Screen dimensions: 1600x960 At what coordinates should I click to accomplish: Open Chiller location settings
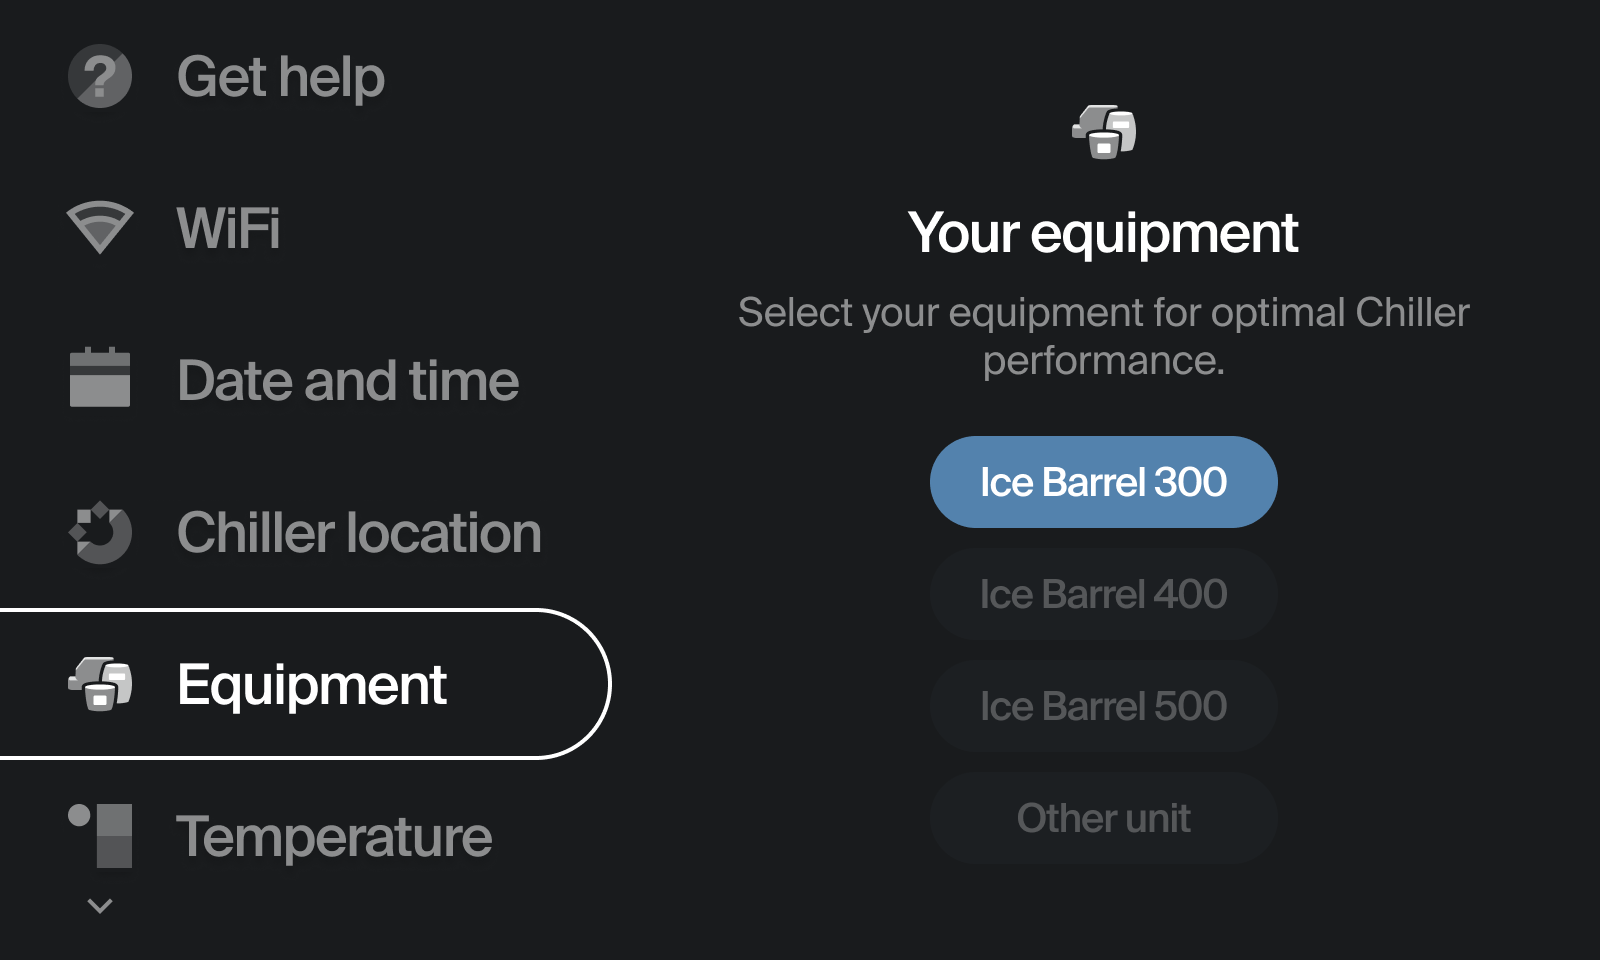(x=359, y=532)
